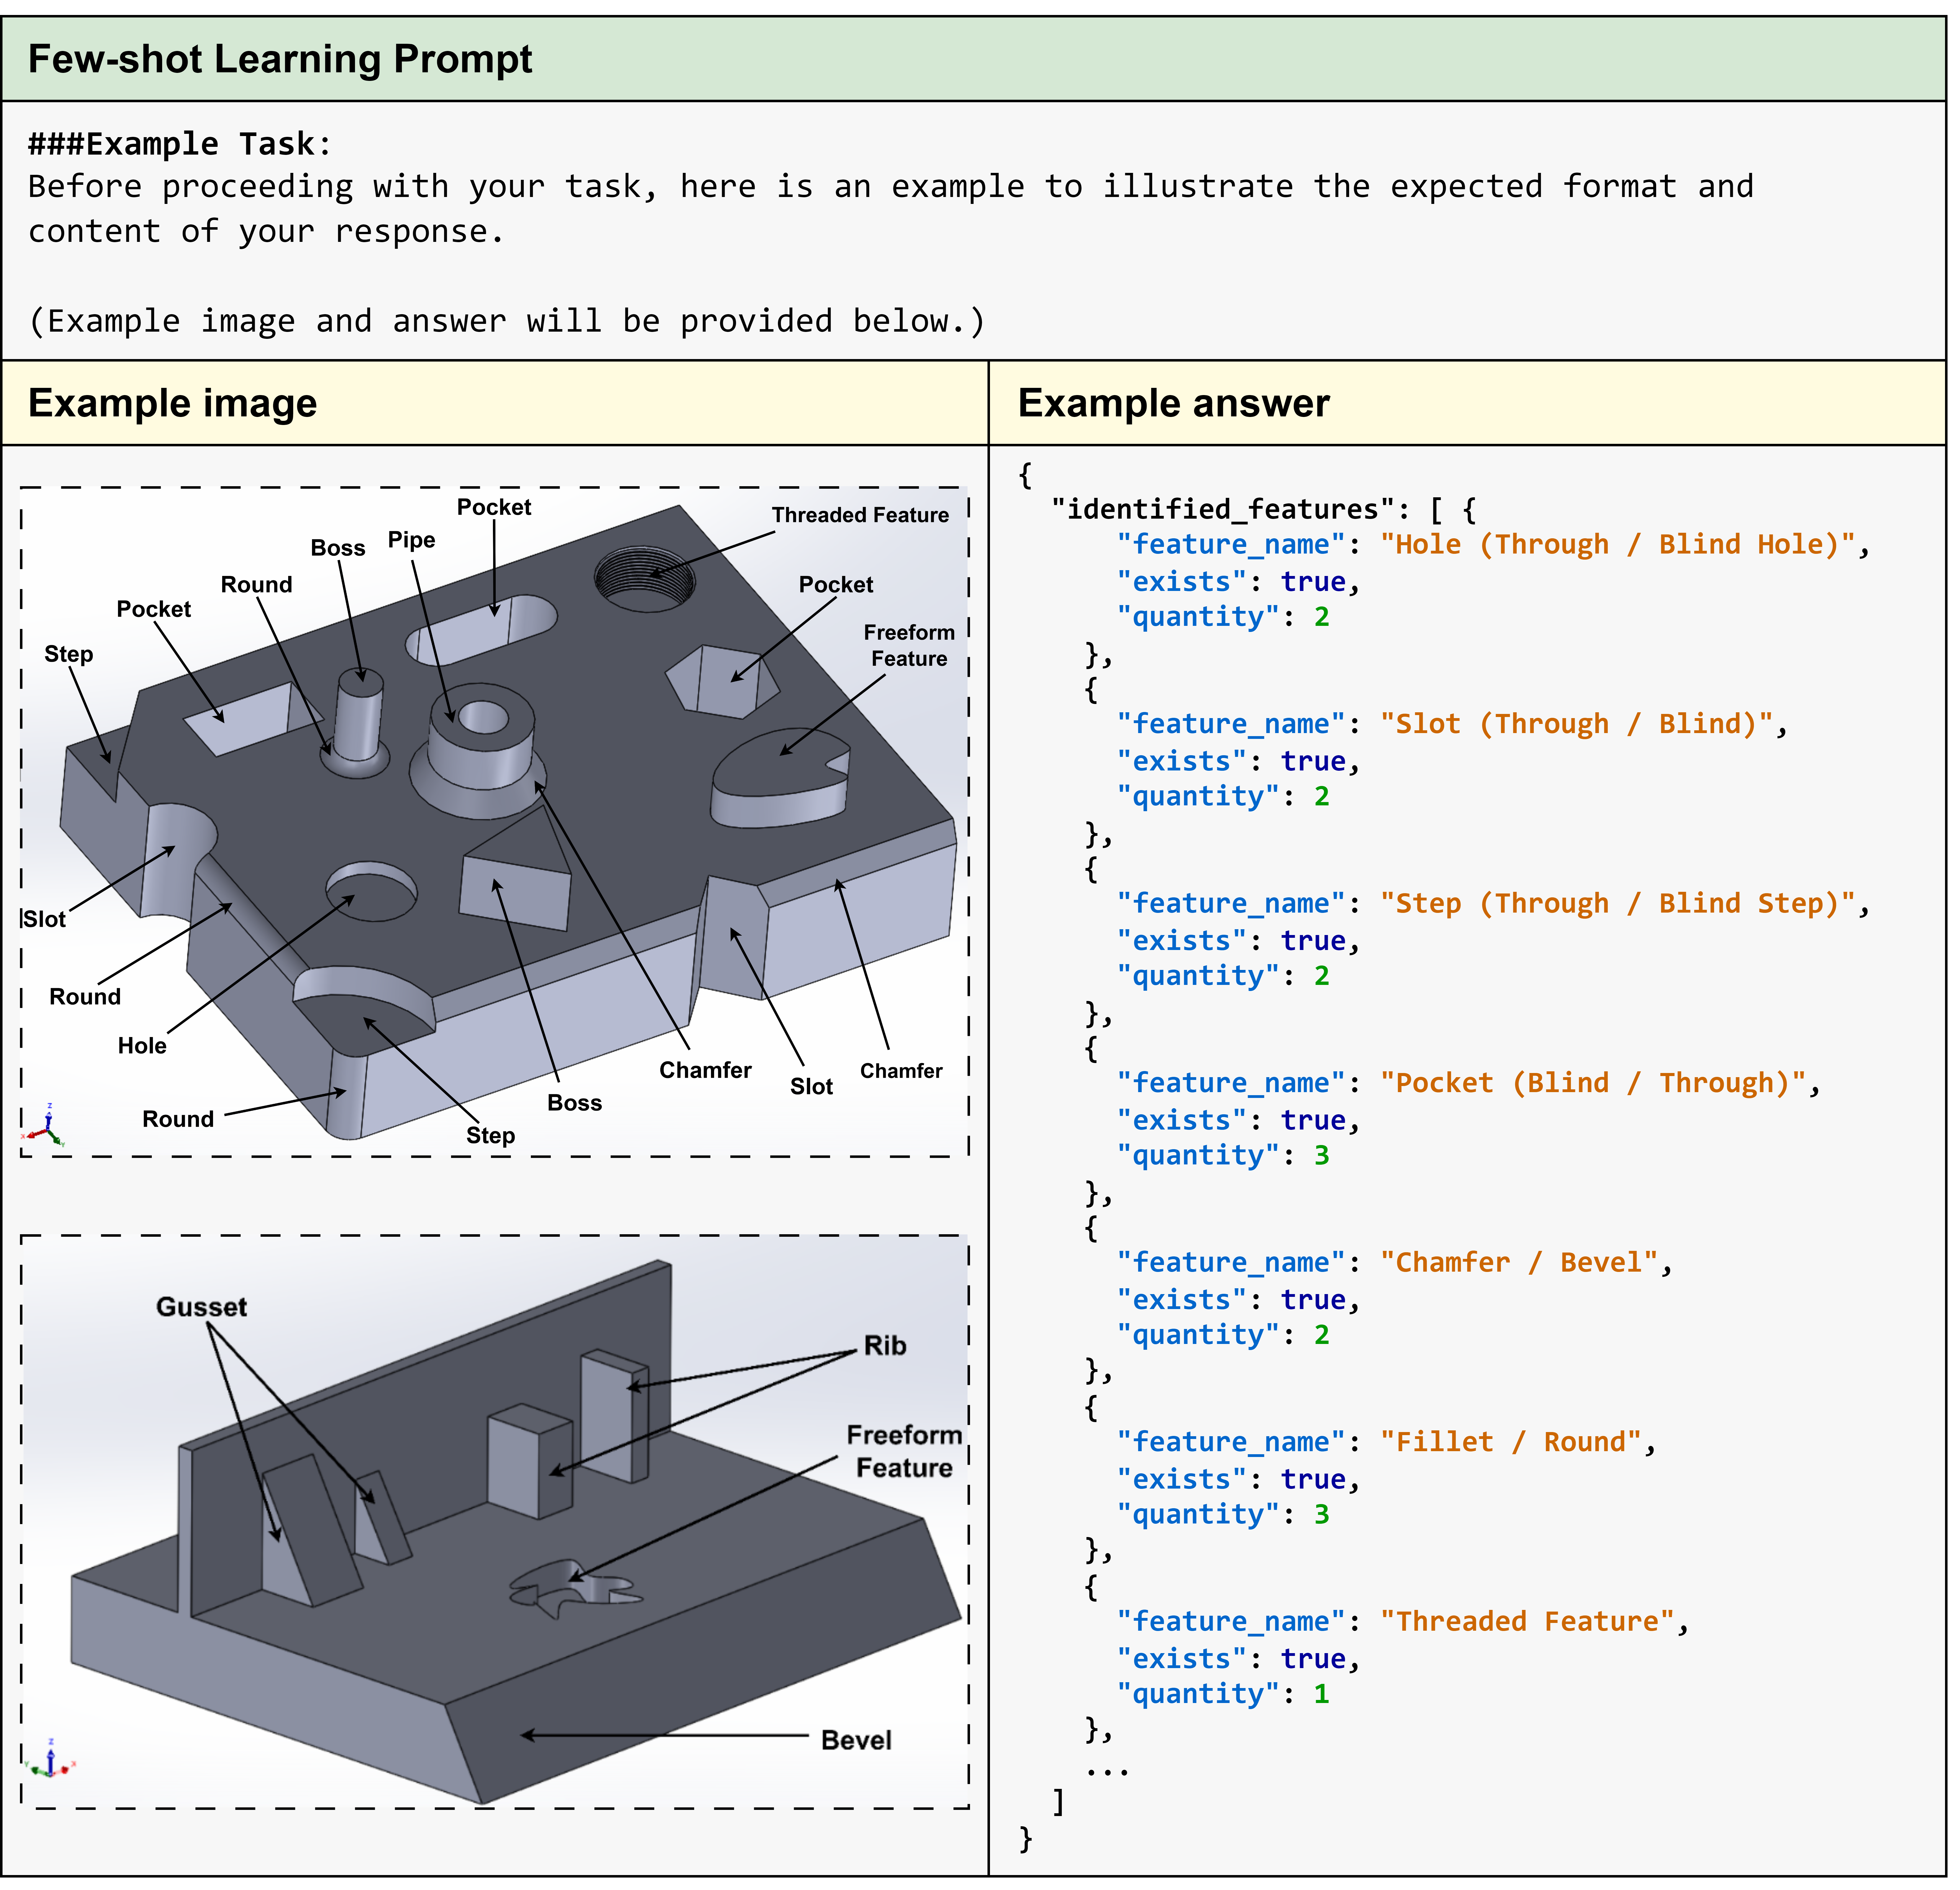Click the "Threaded Feature" label in the upper image
Viewport: 1960px width, 1890px height.
860,515
